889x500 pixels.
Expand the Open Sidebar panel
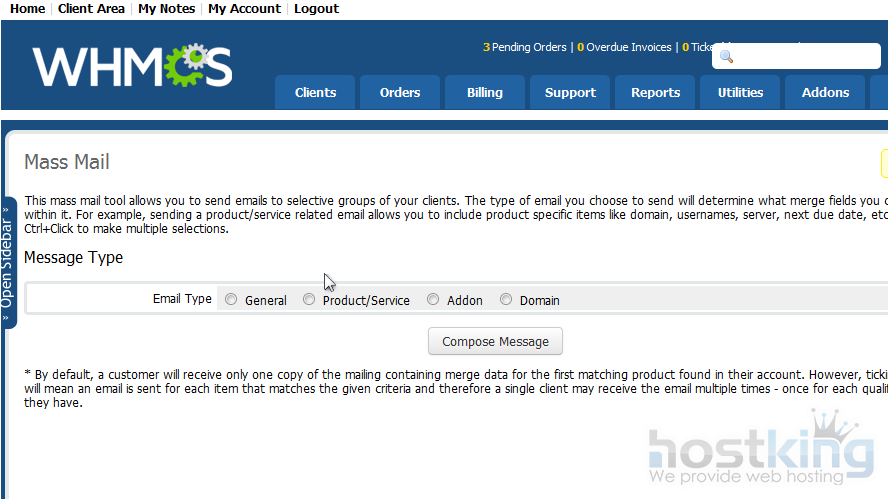point(8,263)
